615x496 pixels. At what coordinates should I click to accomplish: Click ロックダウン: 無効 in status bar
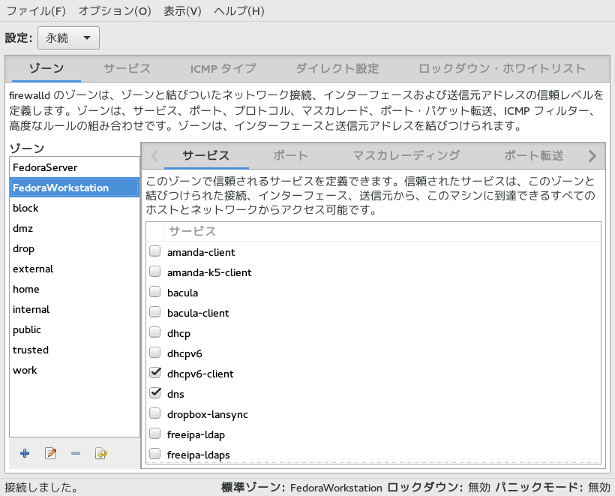(x=439, y=487)
